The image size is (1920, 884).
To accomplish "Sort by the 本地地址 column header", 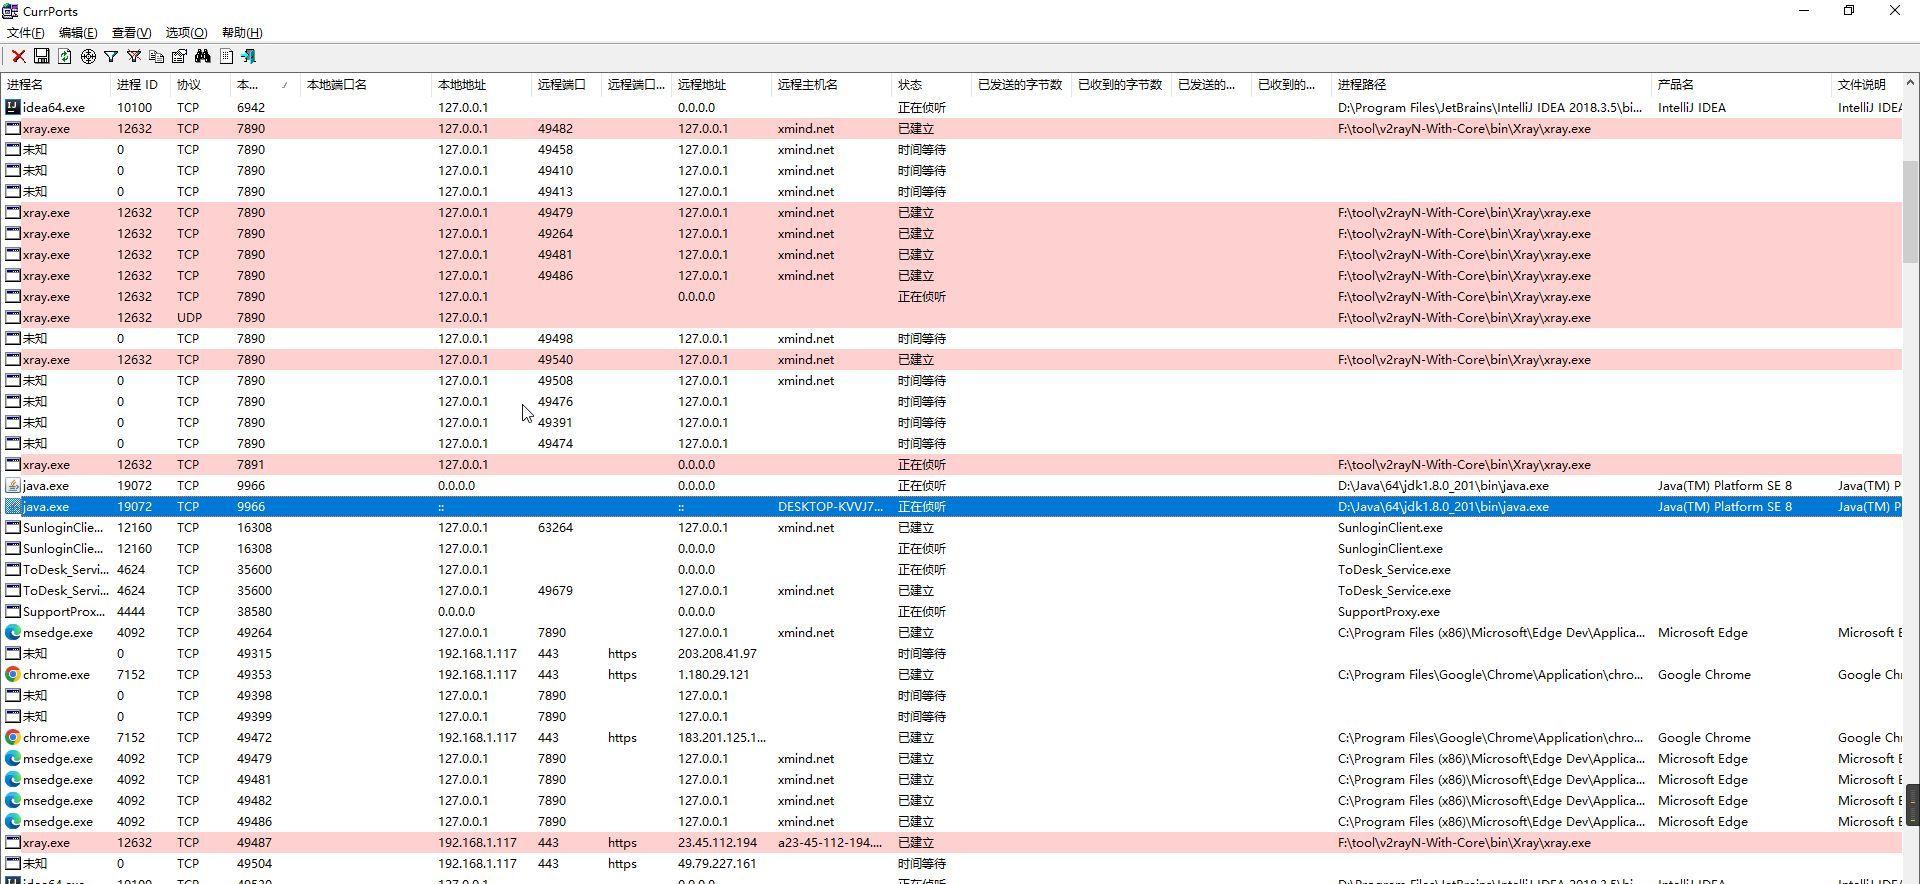I will pyautogui.click(x=480, y=85).
